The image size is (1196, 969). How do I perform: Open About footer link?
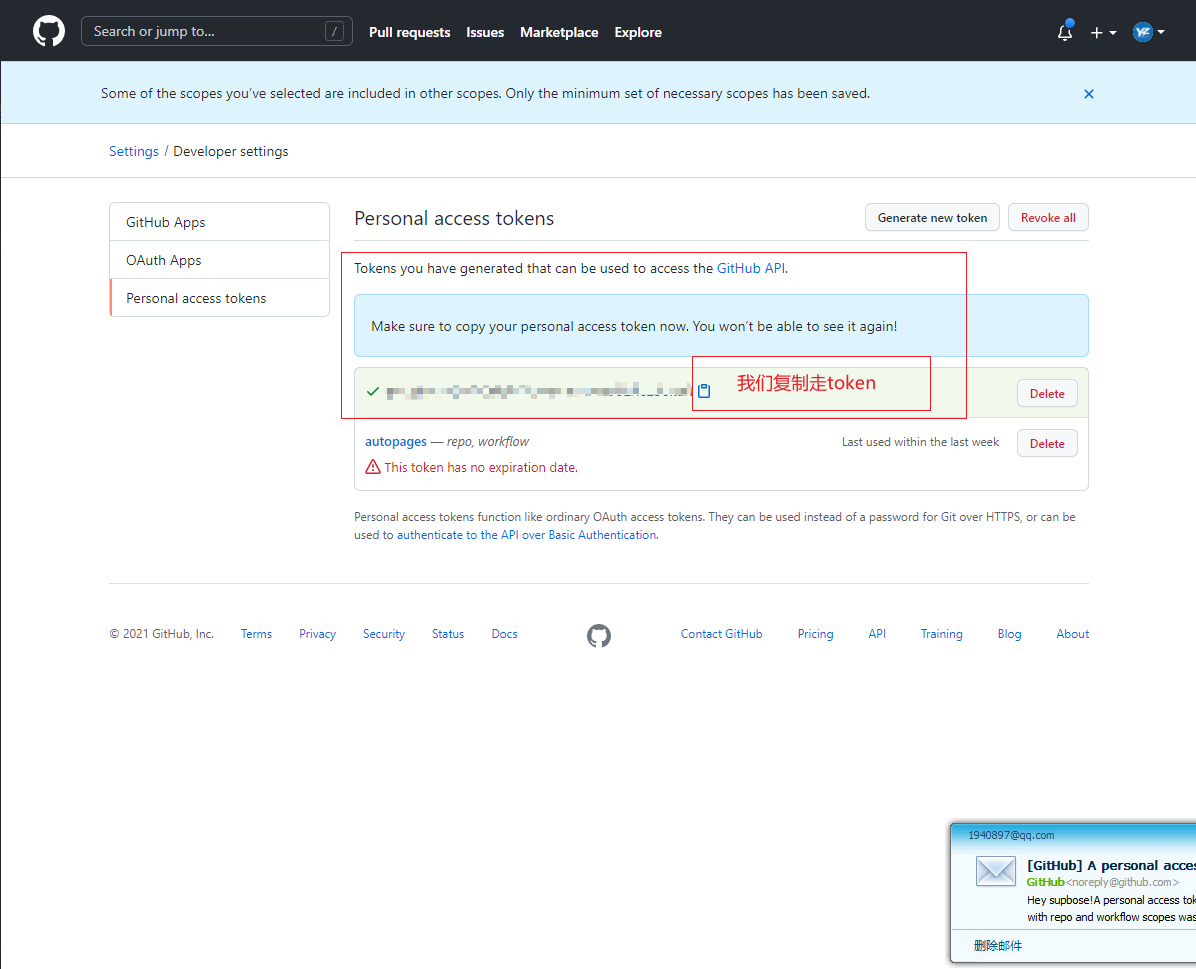1072,634
